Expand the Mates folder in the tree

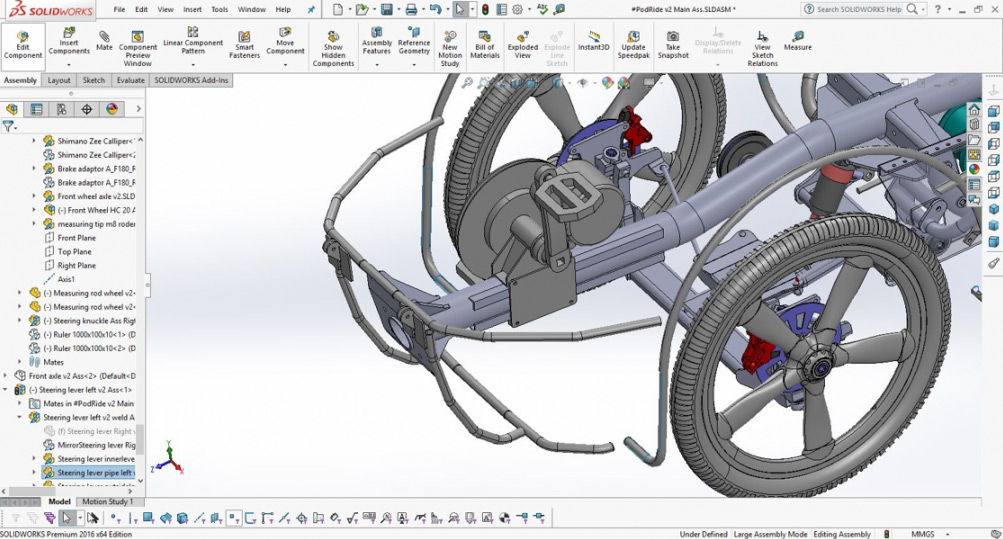click(x=20, y=362)
